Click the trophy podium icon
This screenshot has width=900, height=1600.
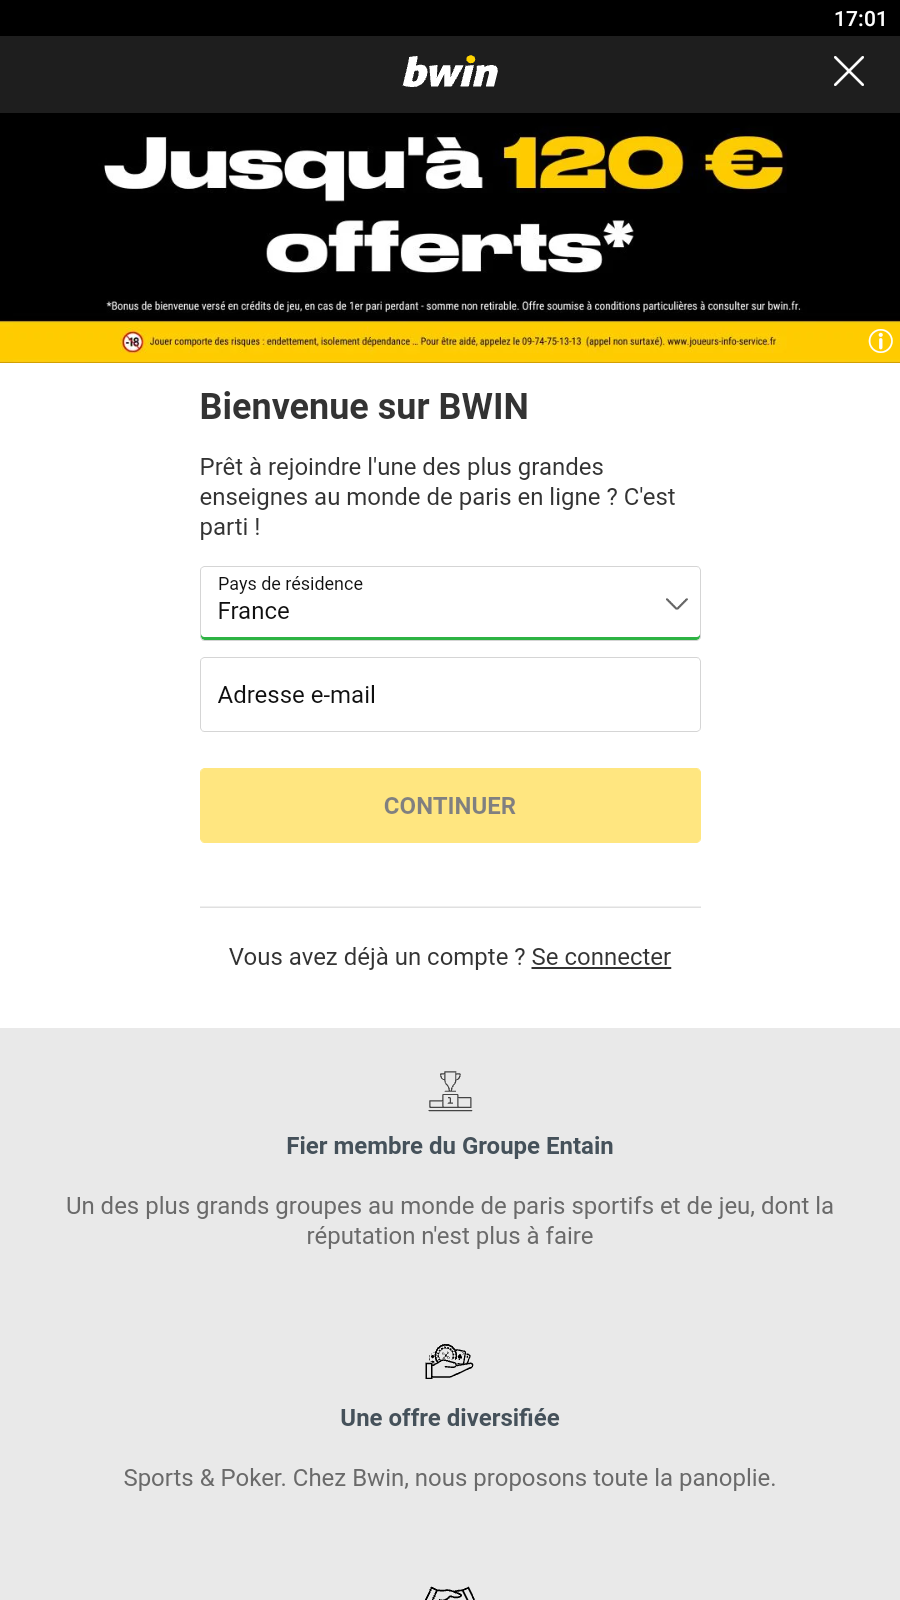pos(450,1091)
